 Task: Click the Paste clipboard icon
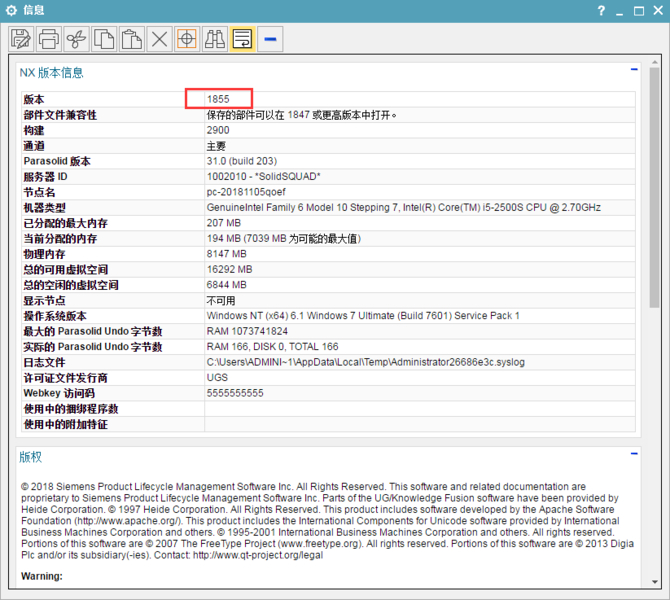pos(131,39)
